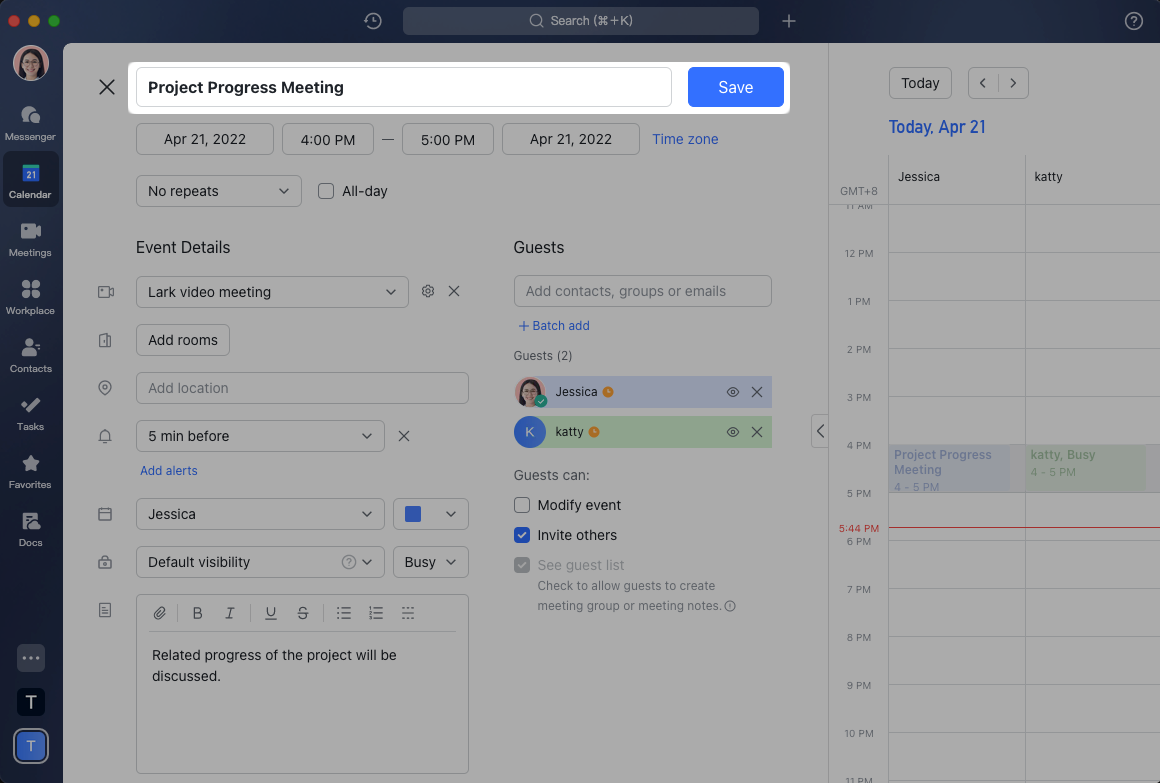Open Messenger in the sidebar
This screenshot has width=1160, height=783.
coord(30,122)
